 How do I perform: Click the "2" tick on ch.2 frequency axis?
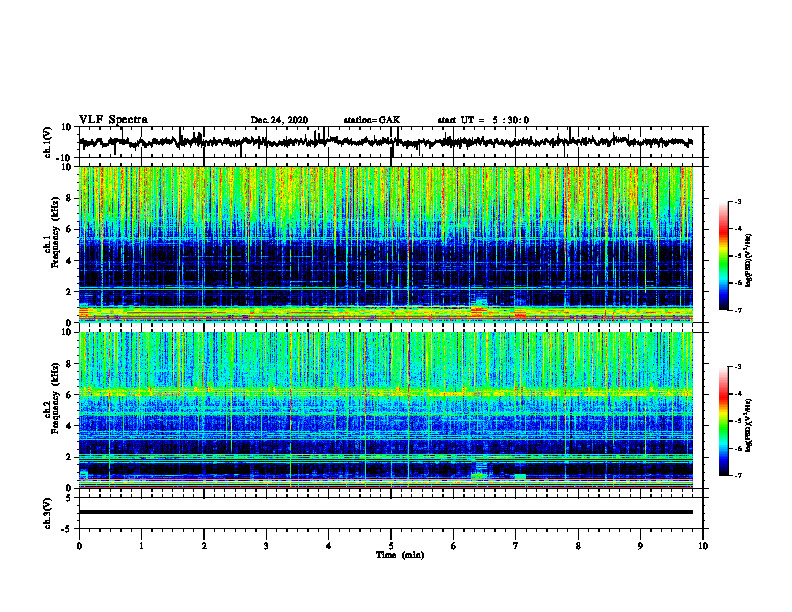pyautogui.click(x=68, y=457)
